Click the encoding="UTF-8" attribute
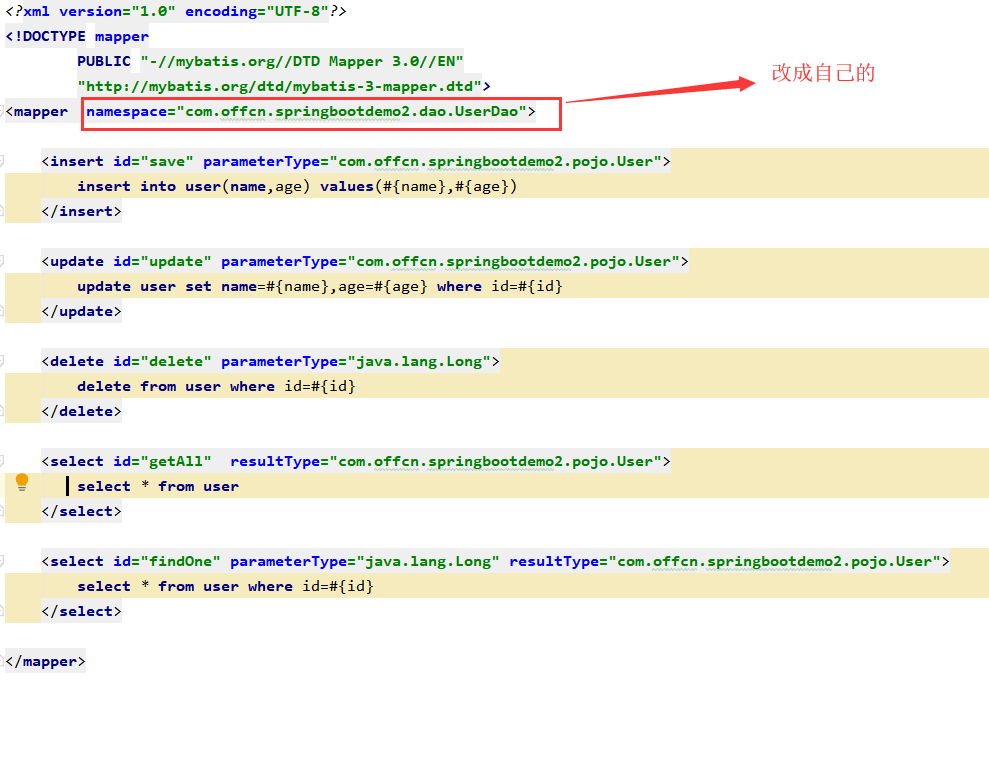Image resolution: width=989 pixels, height=757 pixels. pyautogui.click(x=257, y=11)
